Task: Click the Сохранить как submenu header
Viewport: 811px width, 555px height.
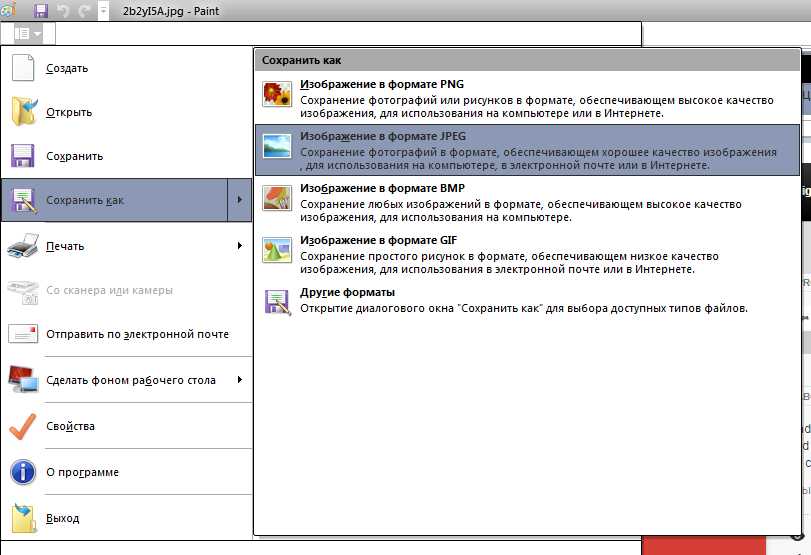Action: [x=527, y=60]
